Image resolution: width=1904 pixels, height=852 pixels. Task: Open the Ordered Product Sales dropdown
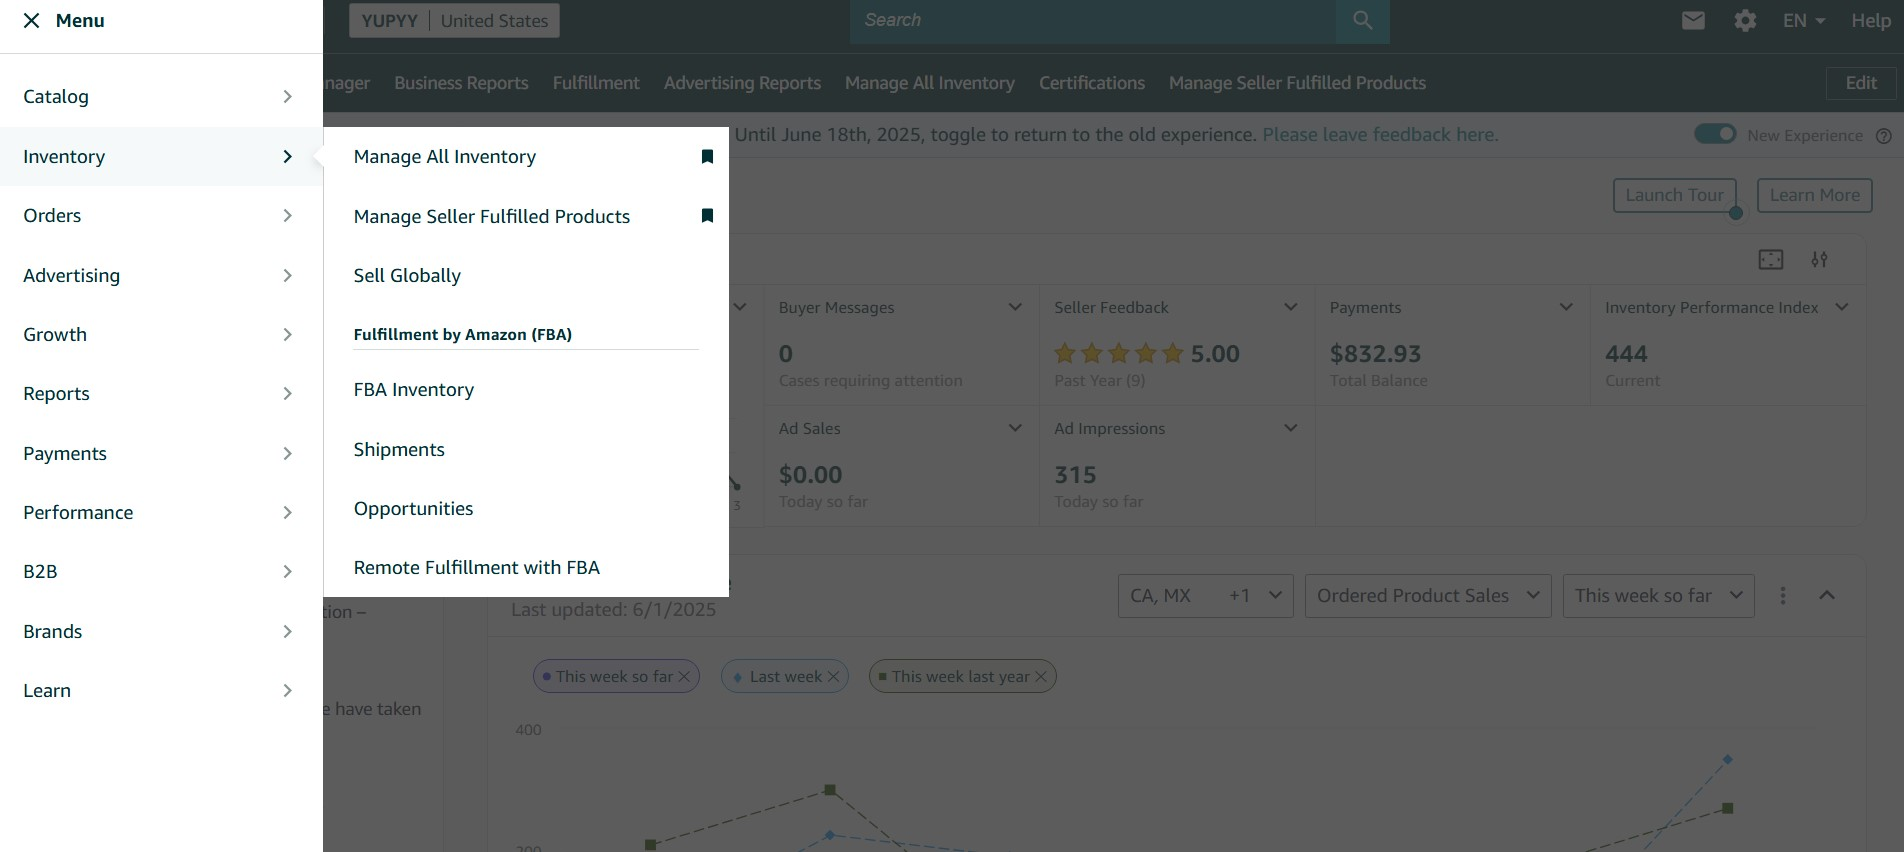[x=1428, y=595]
